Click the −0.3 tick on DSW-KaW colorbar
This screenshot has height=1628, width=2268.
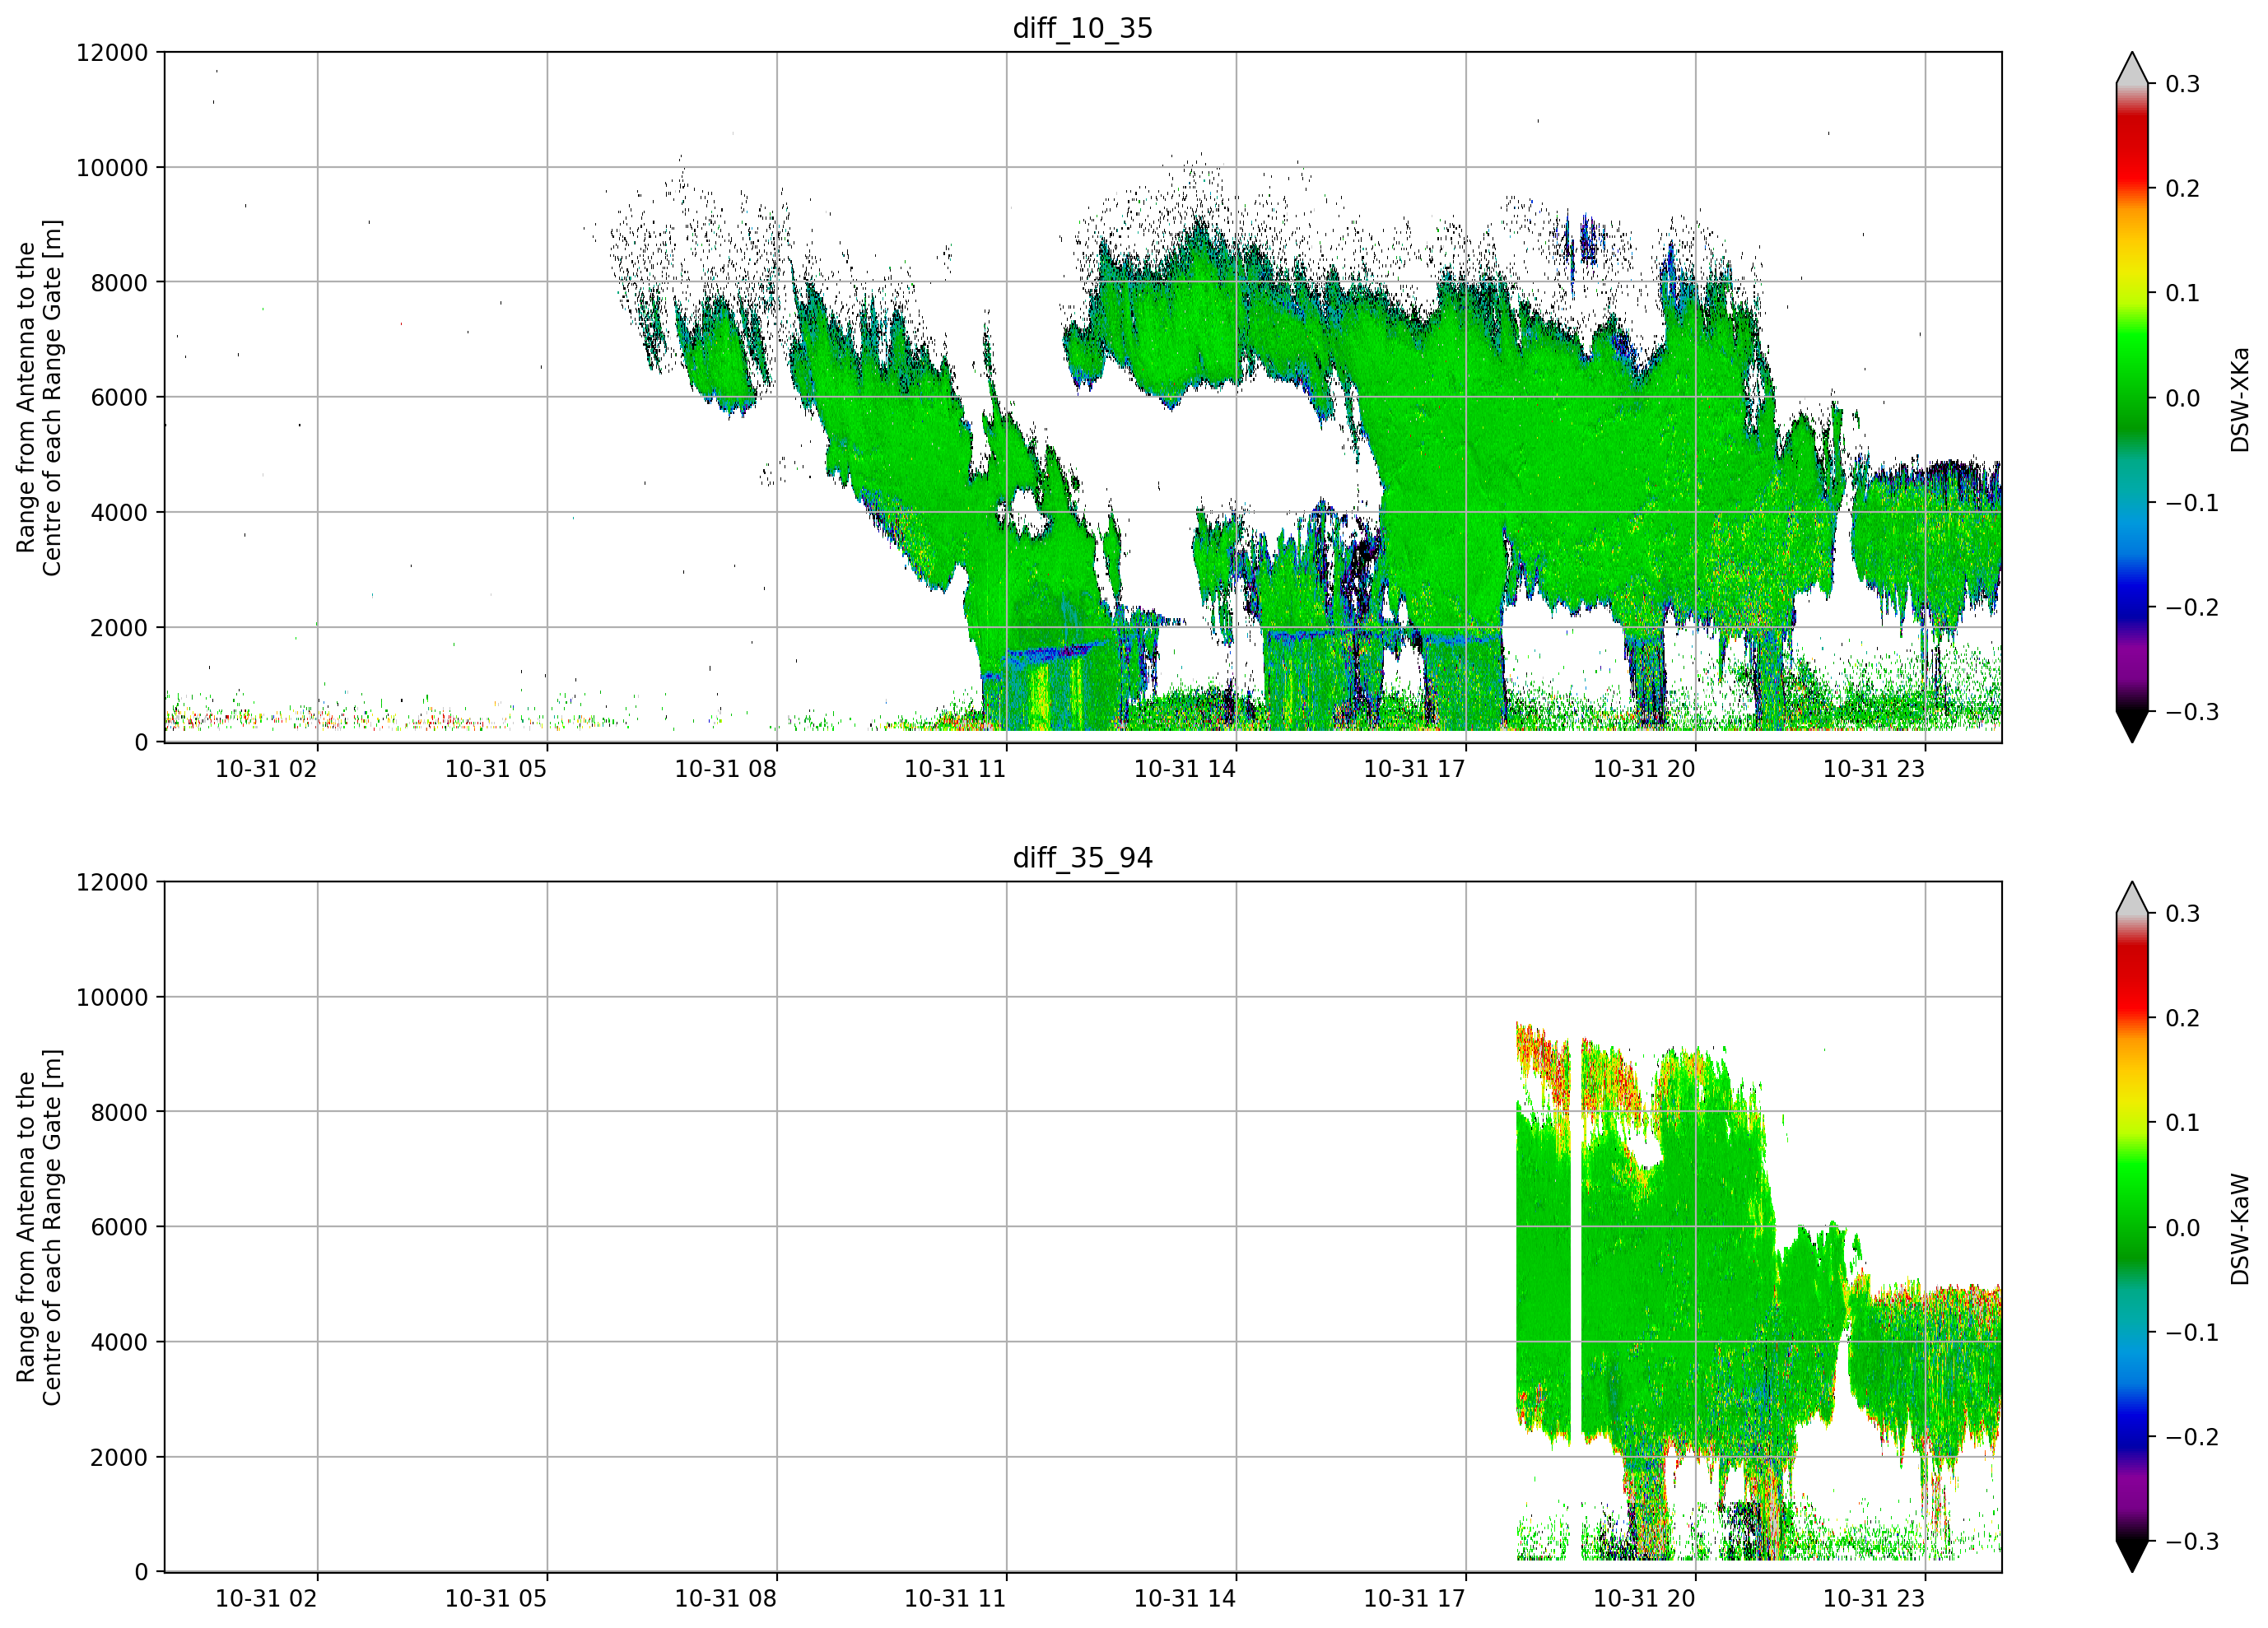coord(2192,1542)
